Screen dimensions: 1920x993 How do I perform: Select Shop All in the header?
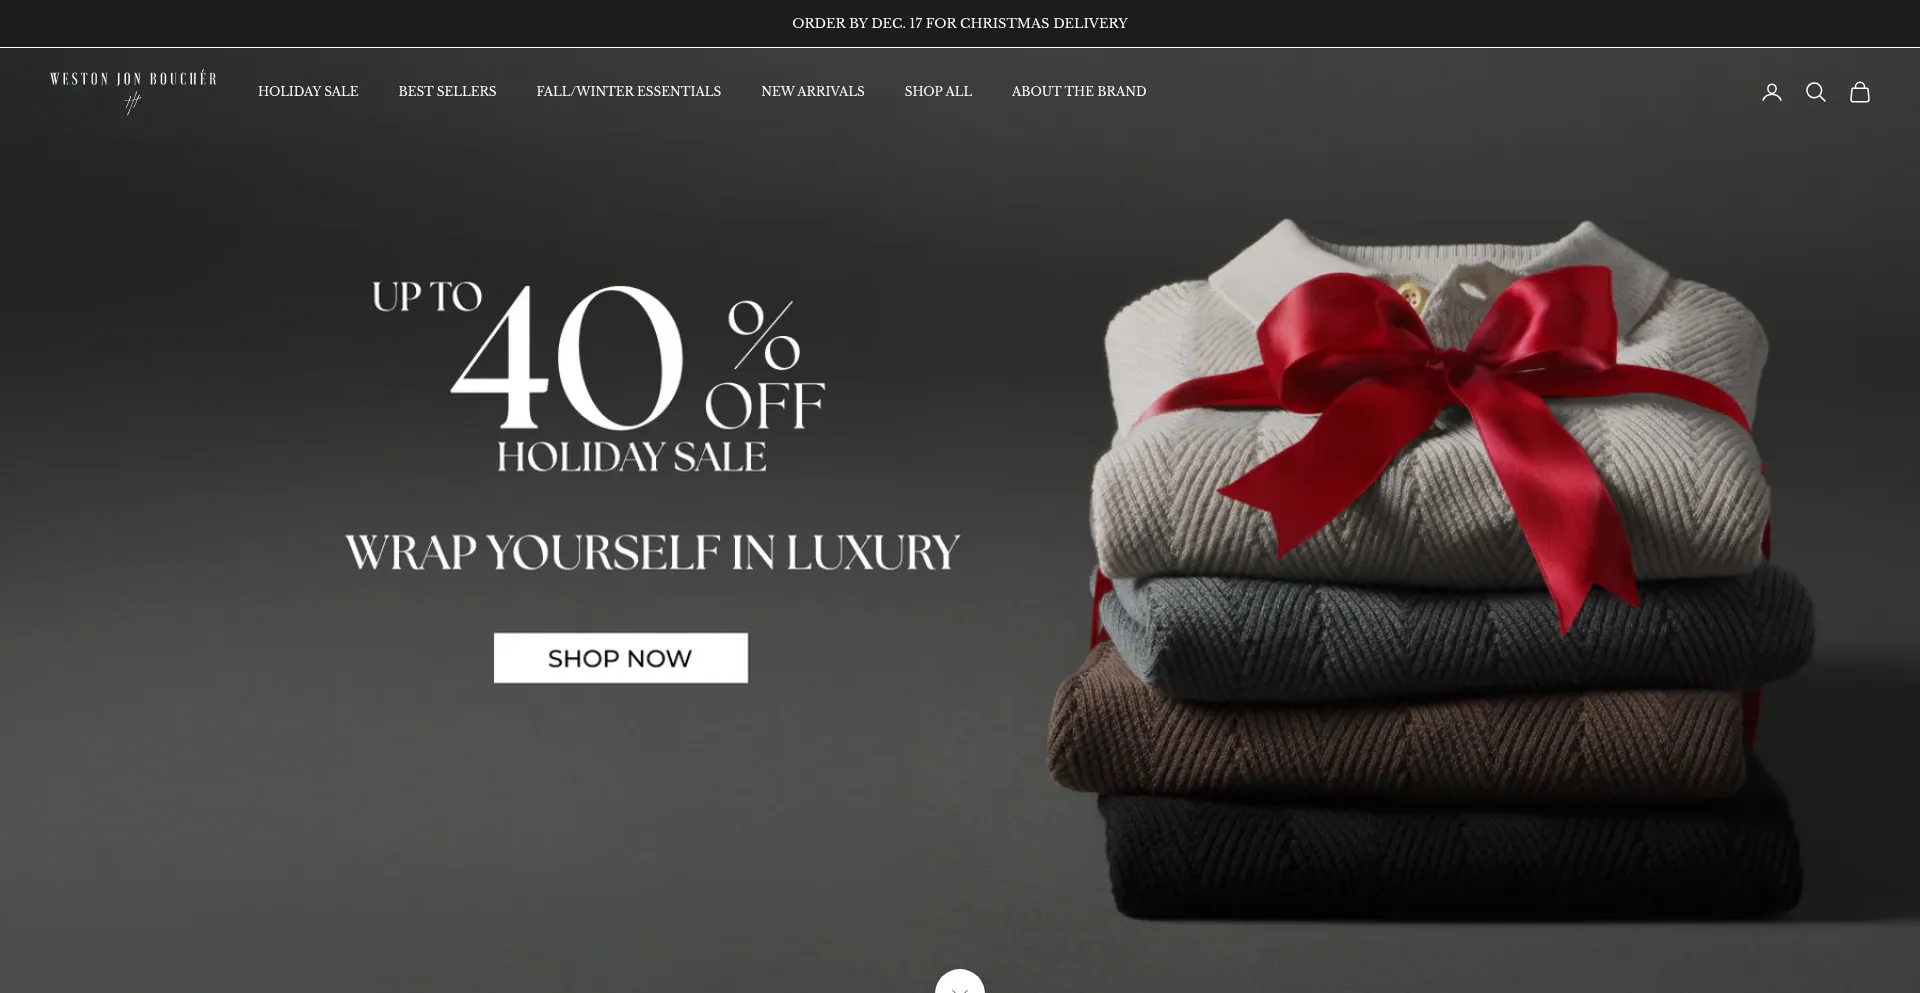tap(938, 91)
